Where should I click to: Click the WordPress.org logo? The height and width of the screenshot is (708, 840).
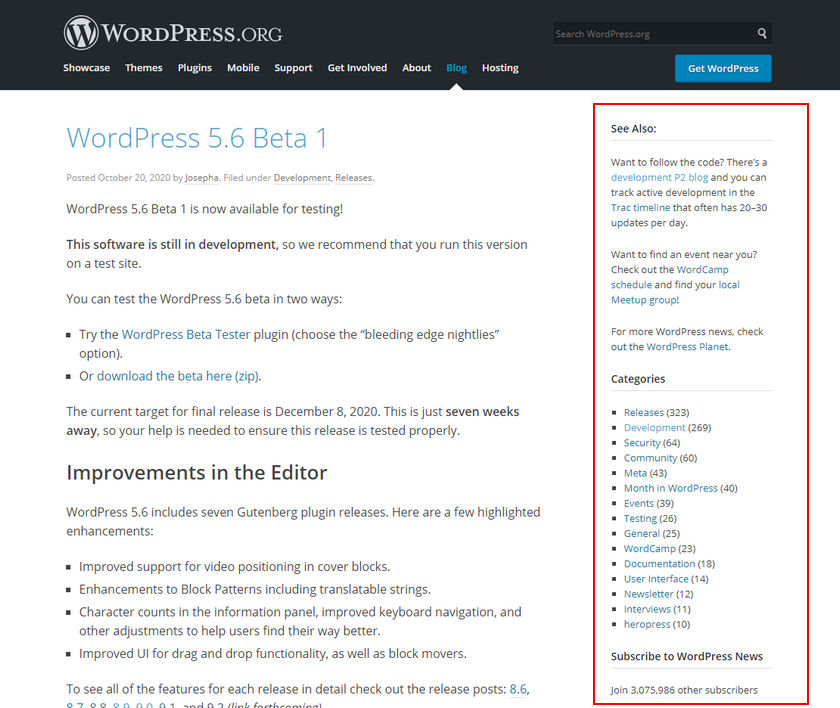[173, 33]
